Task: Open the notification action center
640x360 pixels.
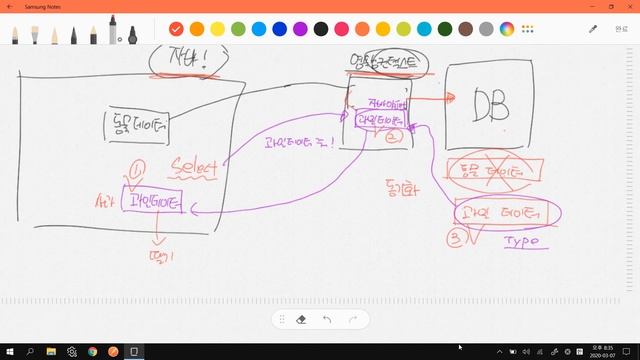Action: [x=627, y=351]
